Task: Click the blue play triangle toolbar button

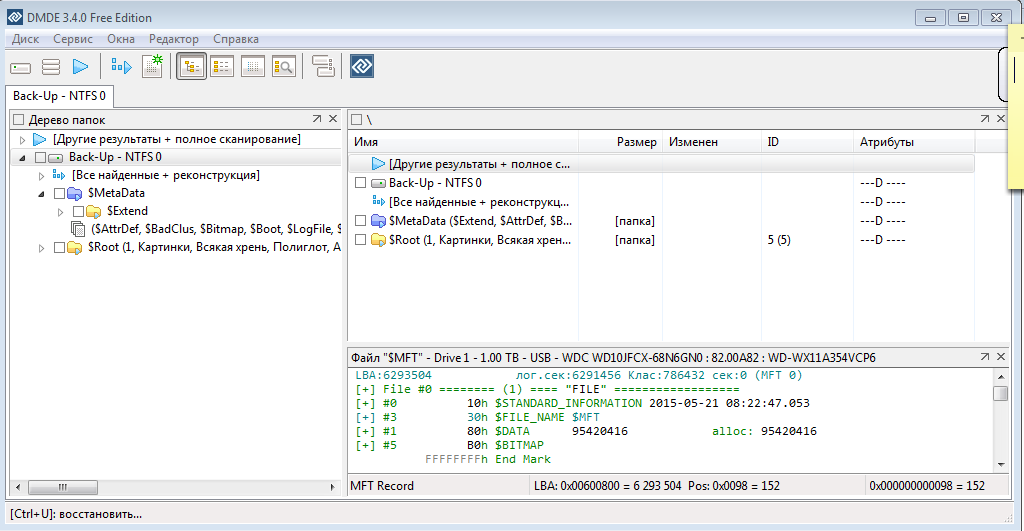Action: pos(80,67)
